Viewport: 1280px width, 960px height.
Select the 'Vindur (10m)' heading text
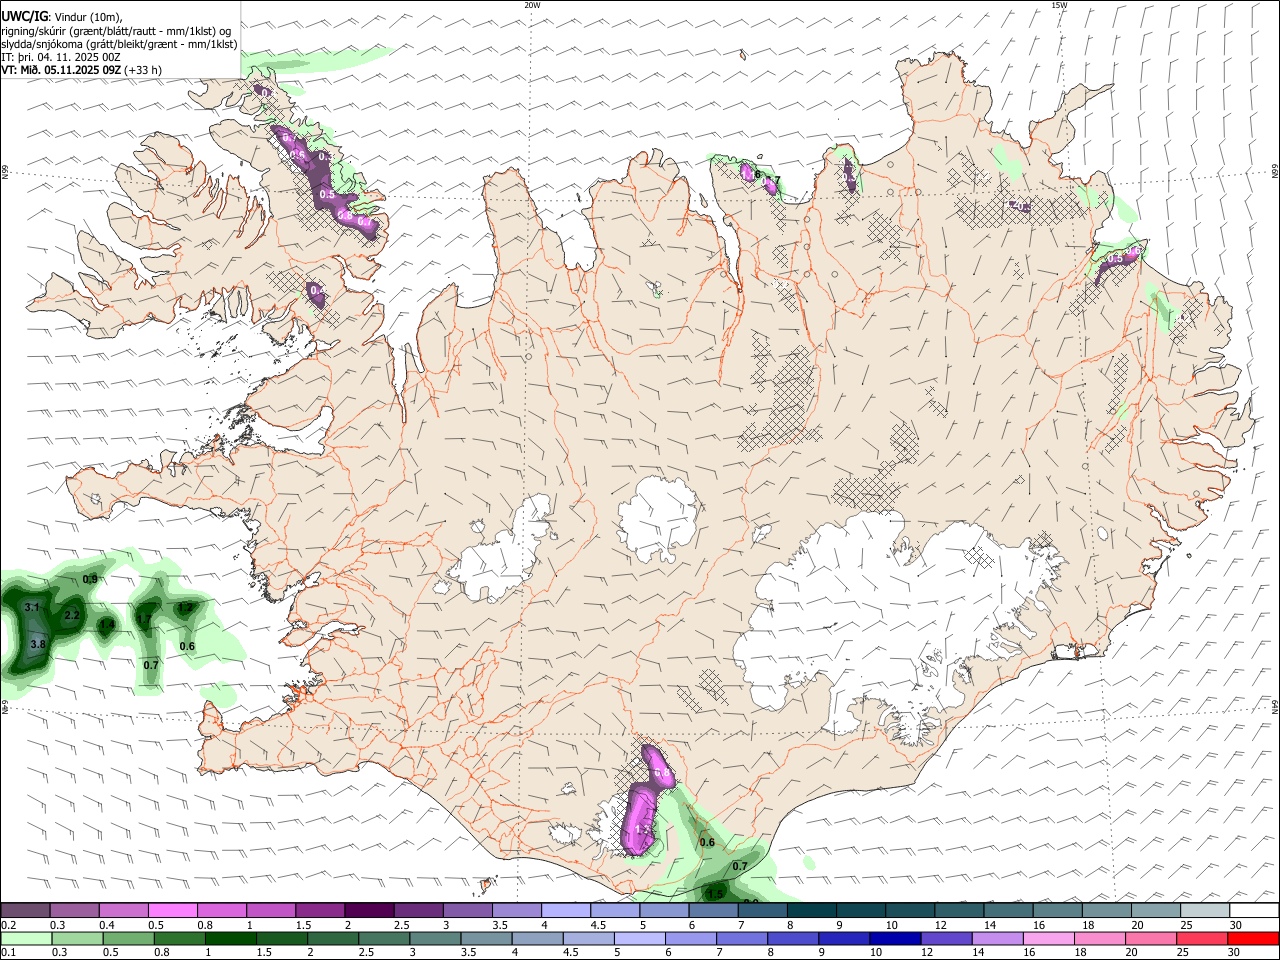tap(88, 17)
